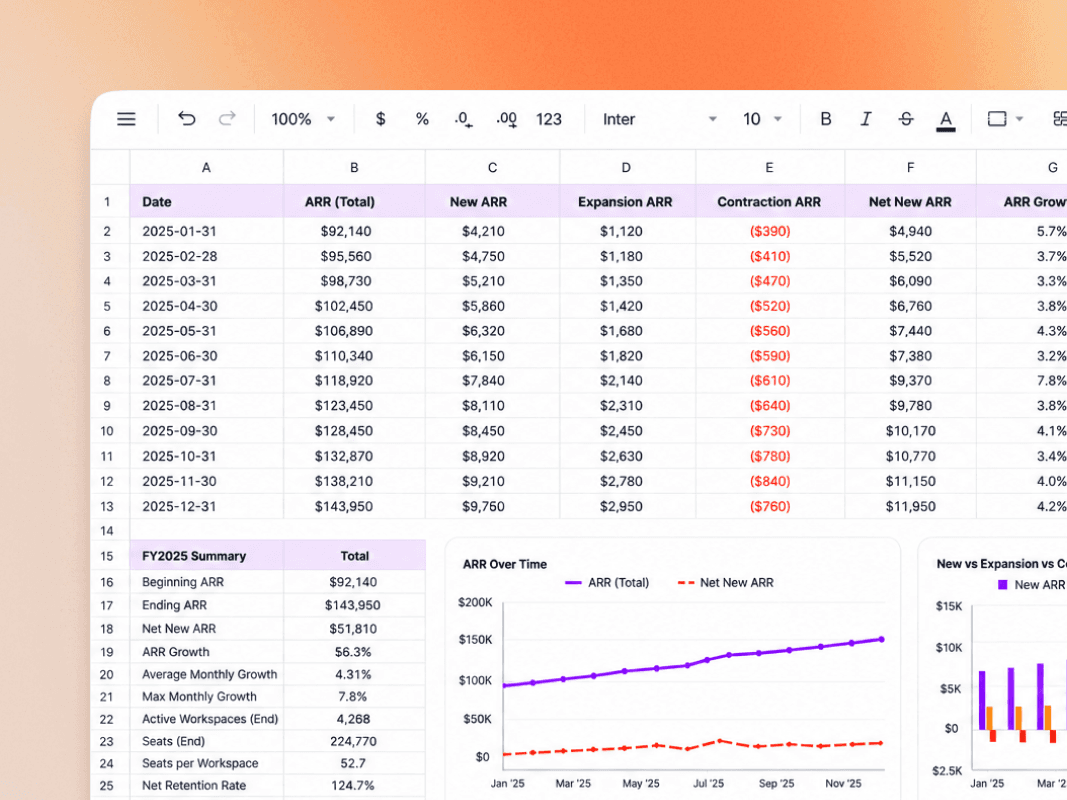This screenshot has width=1067, height=800.
Task: Decrease decimal places button
Action: pyautogui.click(x=463, y=120)
